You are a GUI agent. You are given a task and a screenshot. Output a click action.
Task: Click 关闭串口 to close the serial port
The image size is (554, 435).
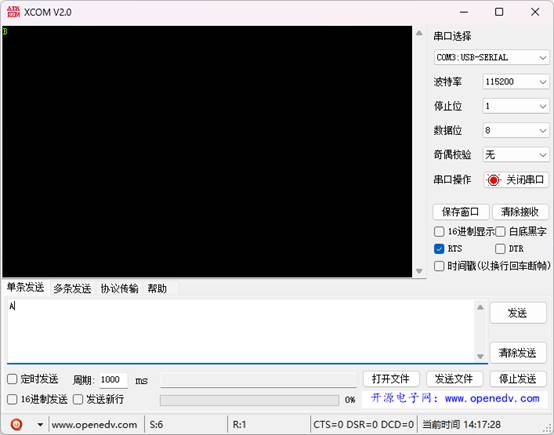click(x=515, y=180)
